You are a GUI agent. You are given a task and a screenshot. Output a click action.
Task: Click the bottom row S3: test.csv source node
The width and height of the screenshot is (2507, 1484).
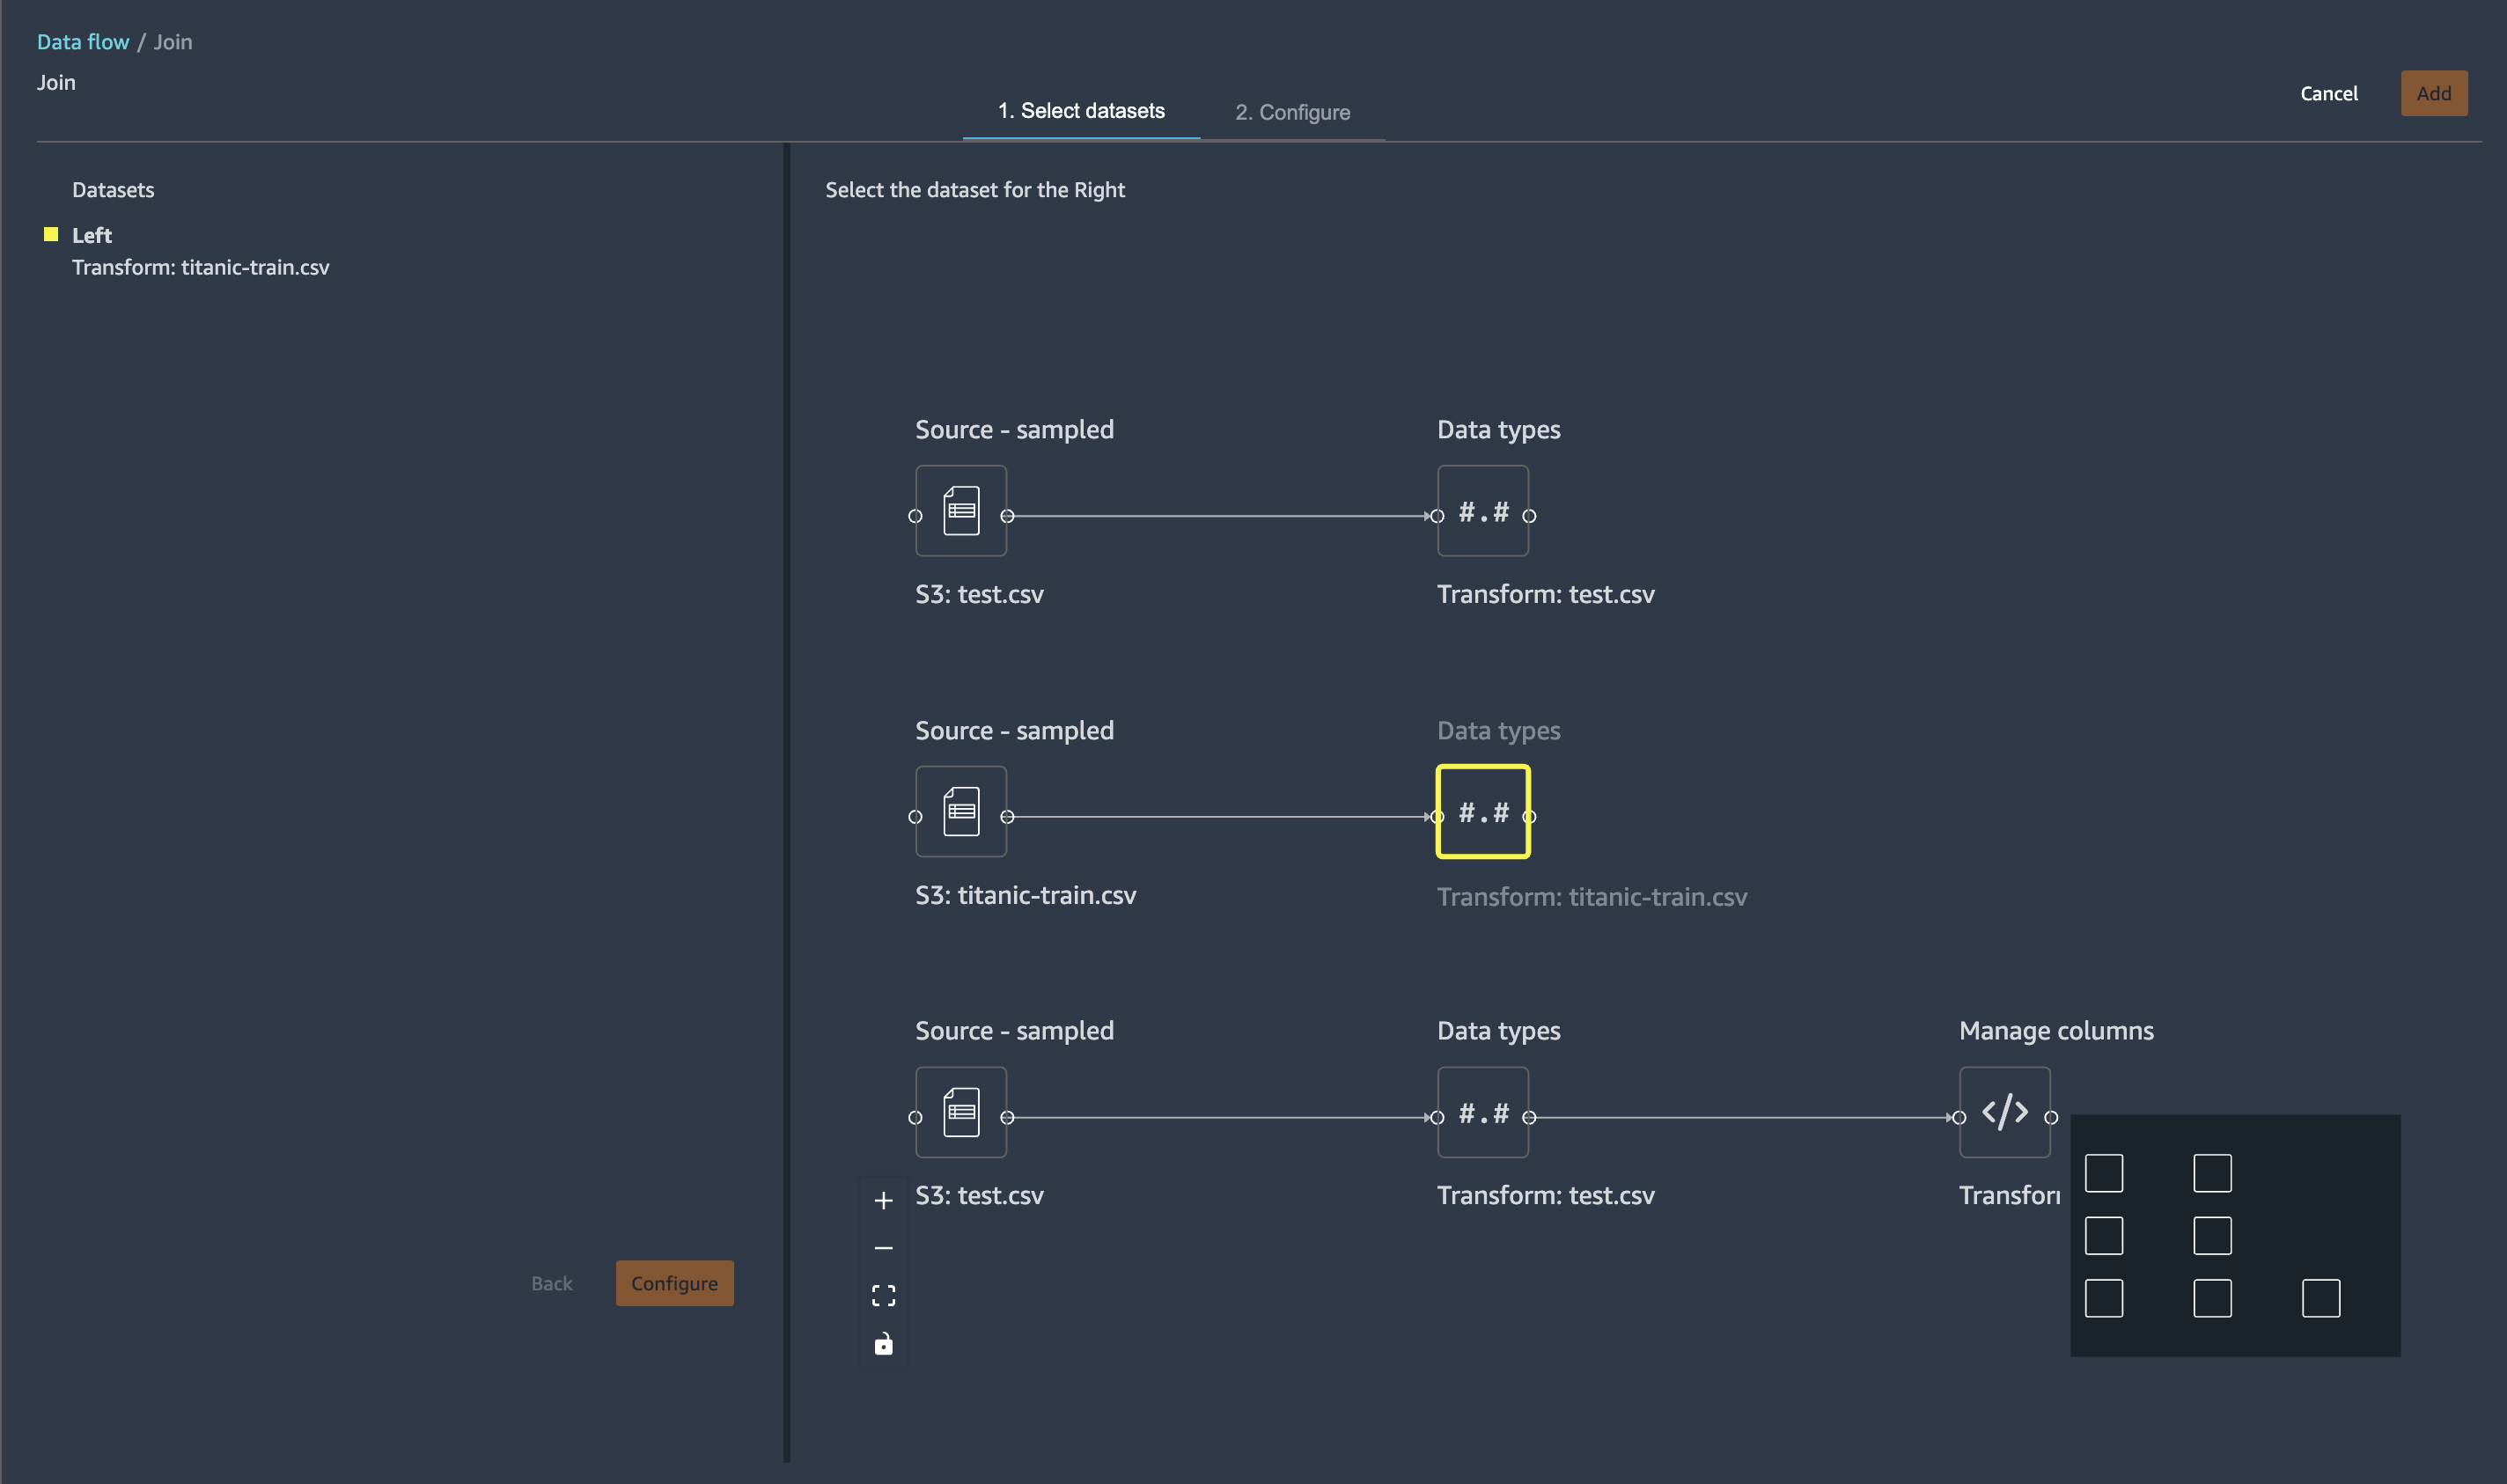click(x=960, y=1112)
